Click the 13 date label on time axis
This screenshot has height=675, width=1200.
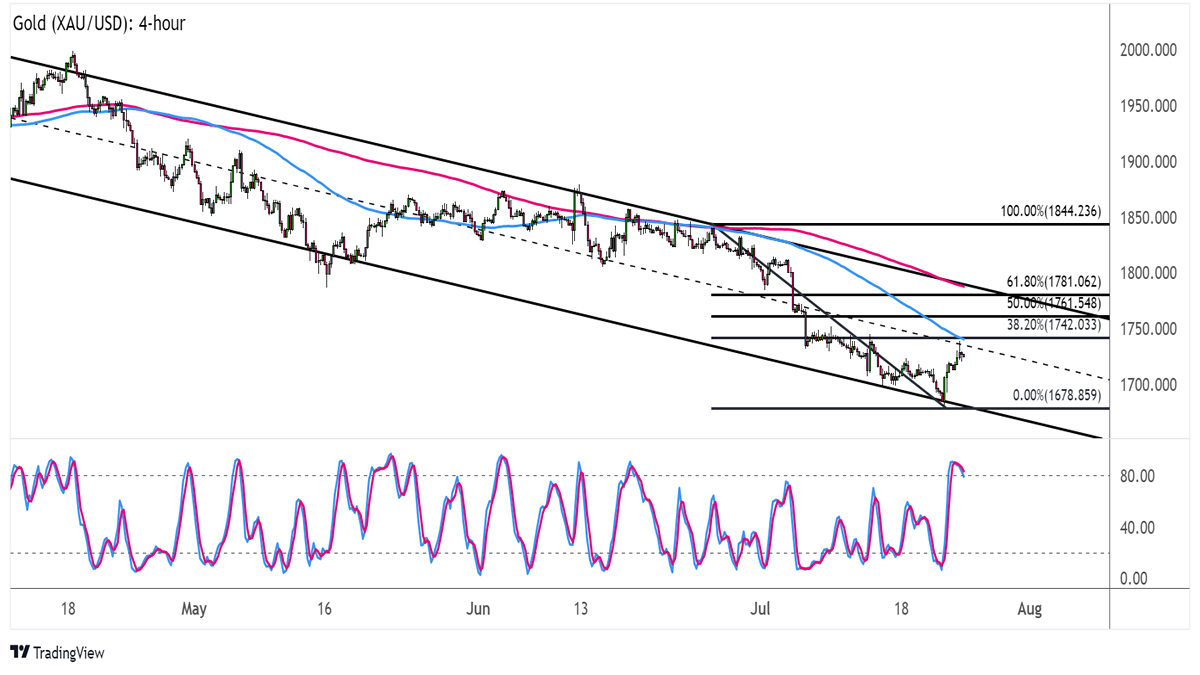[580, 609]
